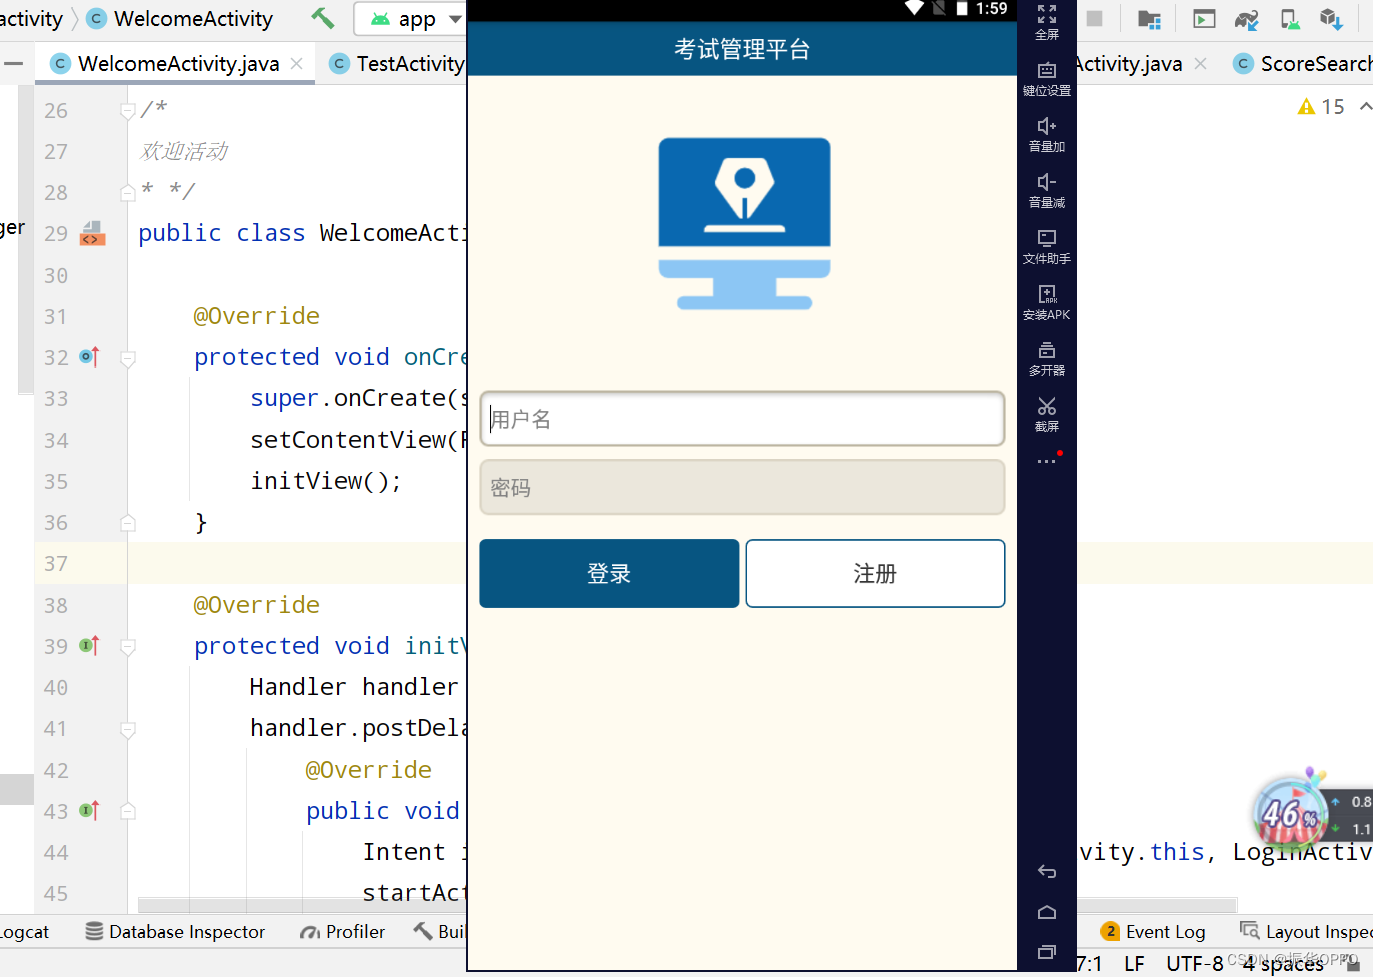Collapse onCreate method at line 32
Viewport: 1373px width, 977px height.
pos(128,358)
